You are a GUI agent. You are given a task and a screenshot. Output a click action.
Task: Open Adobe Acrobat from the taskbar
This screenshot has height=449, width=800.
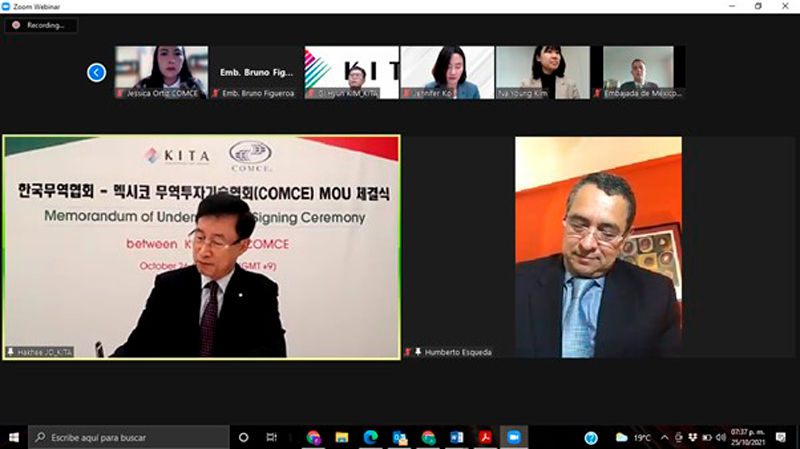click(x=485, y=437)
